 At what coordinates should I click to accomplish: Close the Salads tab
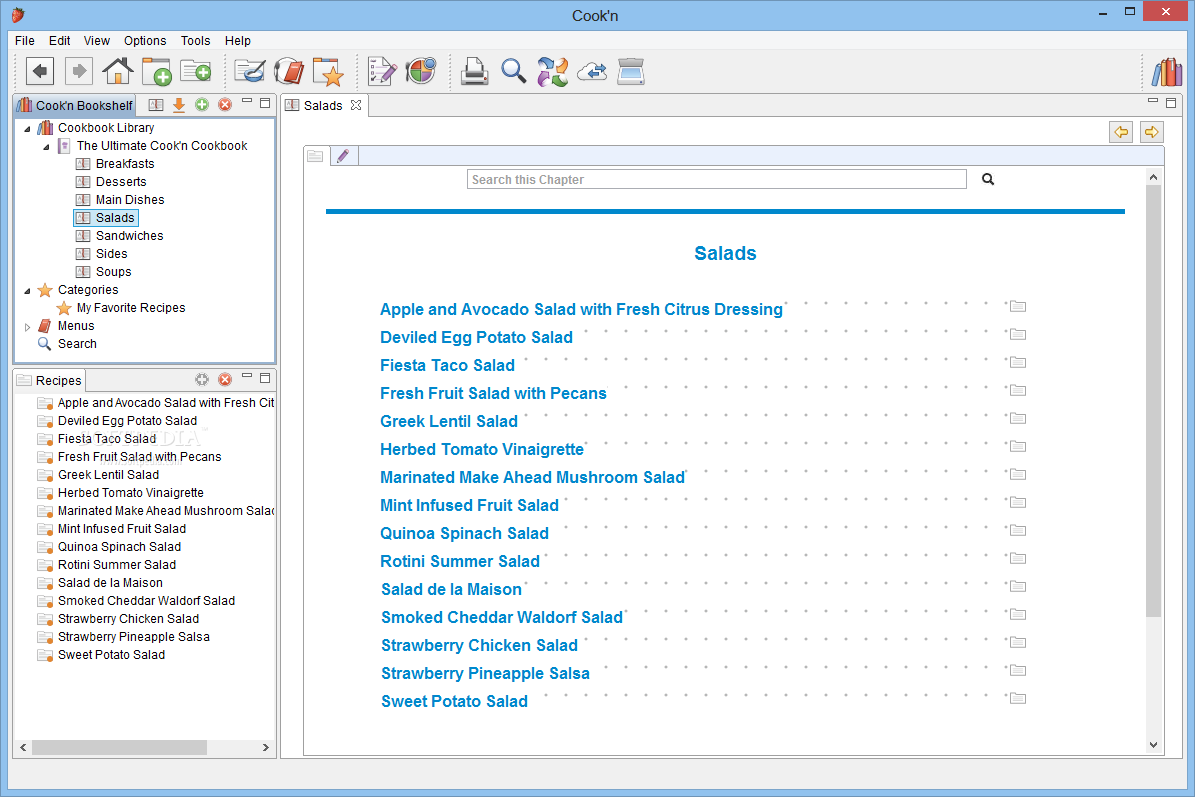(356, 105)
